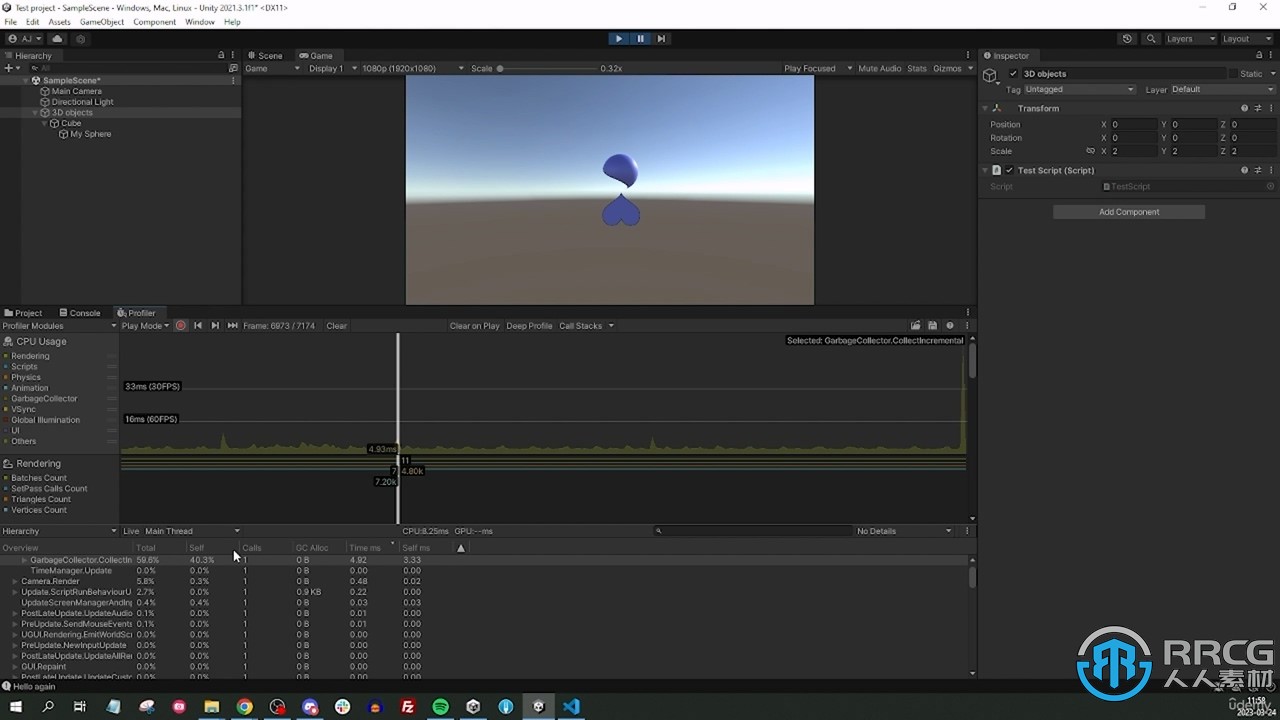Switch to the Console tab

(x=80, y=313)
